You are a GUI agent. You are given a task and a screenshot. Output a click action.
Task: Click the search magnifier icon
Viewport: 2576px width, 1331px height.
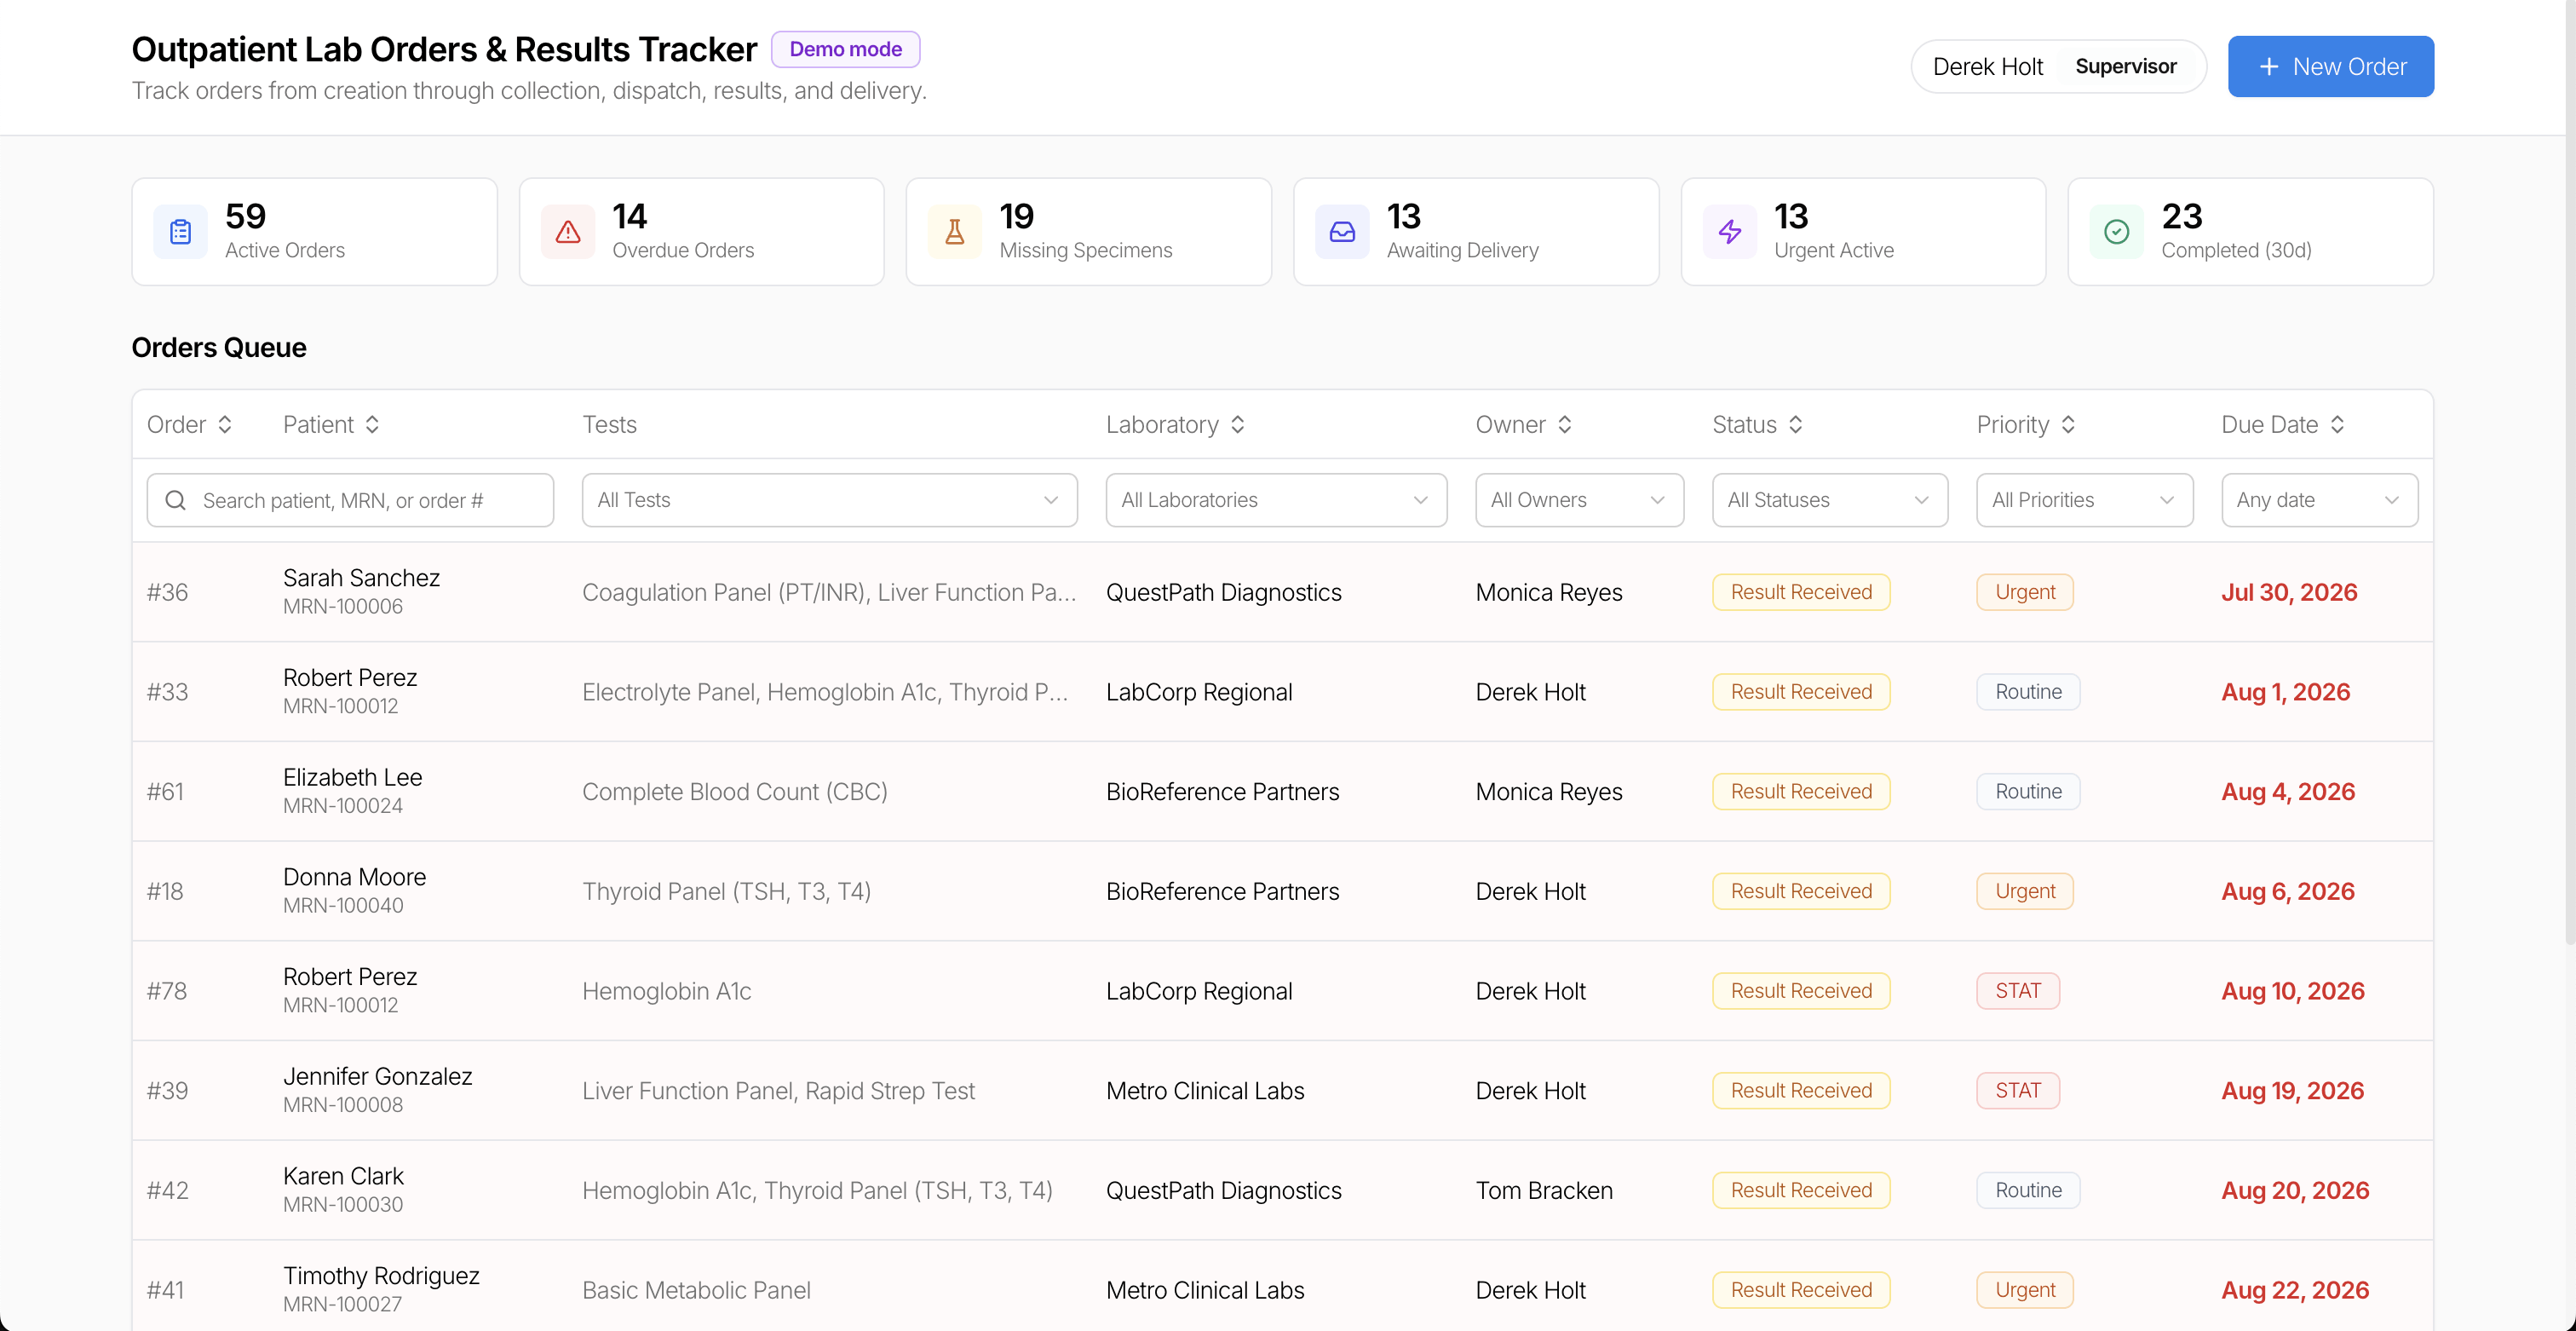[x=175, y=500]
